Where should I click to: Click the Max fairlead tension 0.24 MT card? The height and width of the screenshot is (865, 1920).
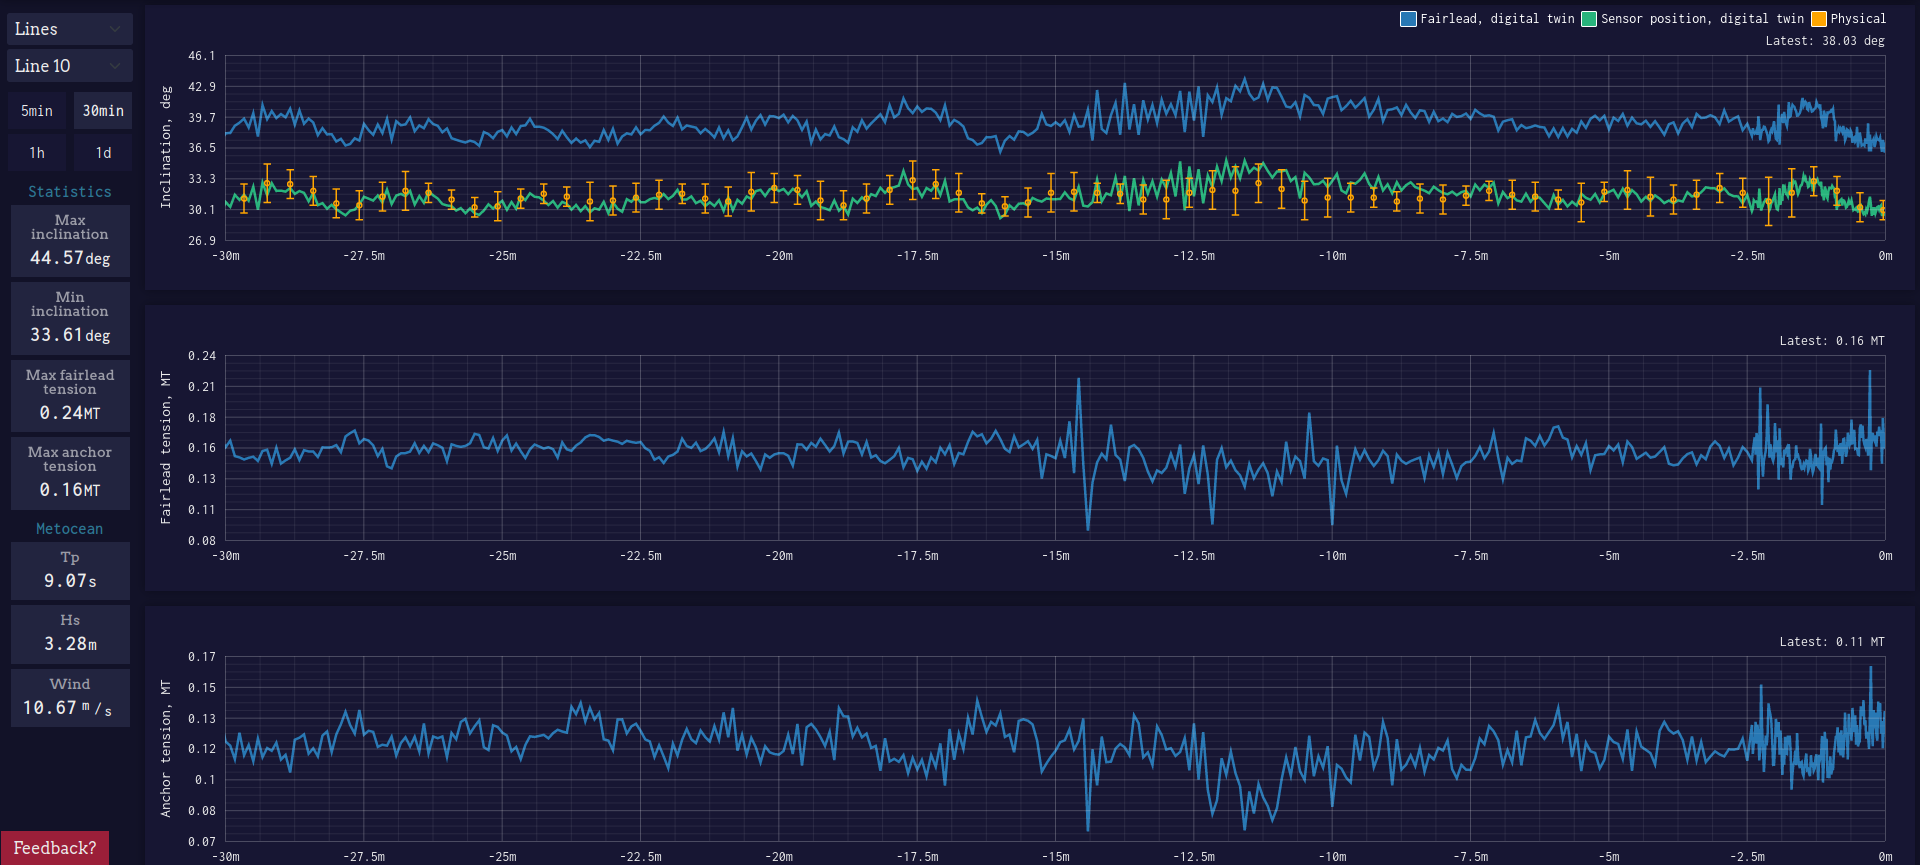click(x=70, y=395)
